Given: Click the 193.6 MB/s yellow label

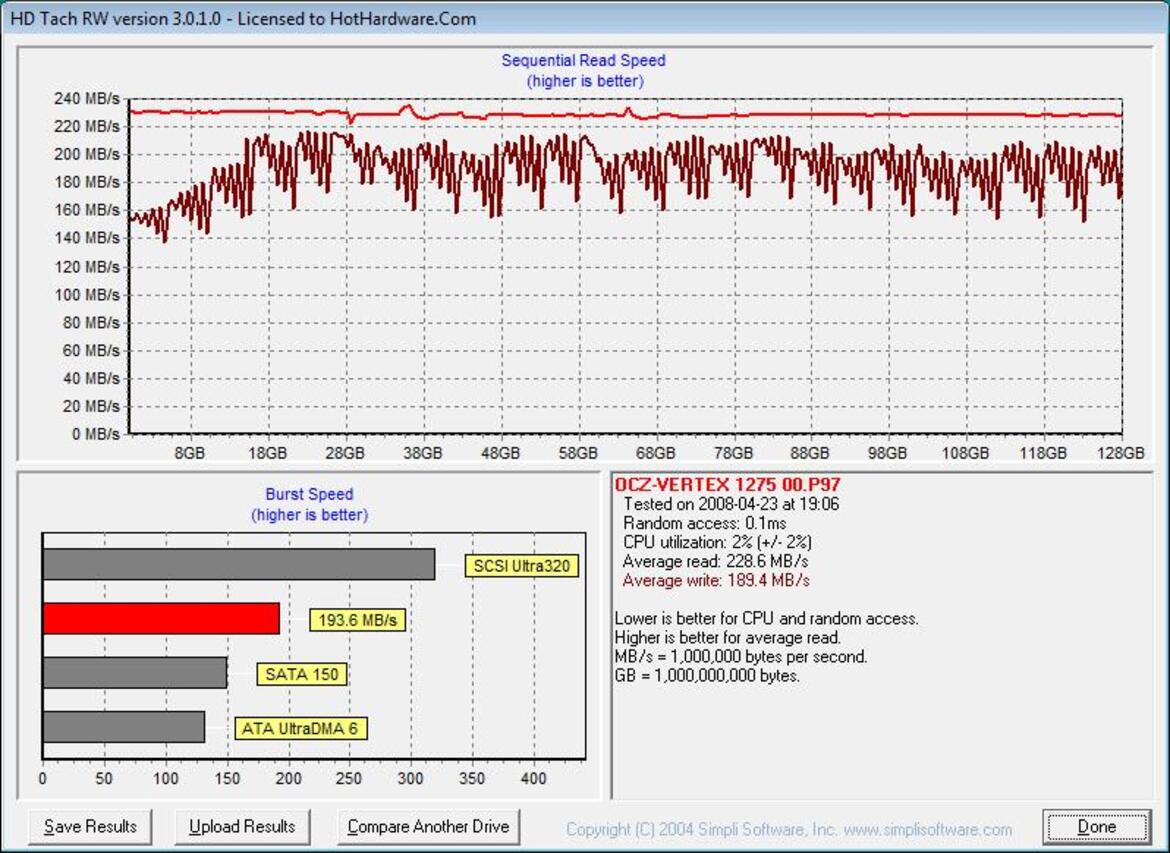Looking at the screenshot, I should point(357,619).
